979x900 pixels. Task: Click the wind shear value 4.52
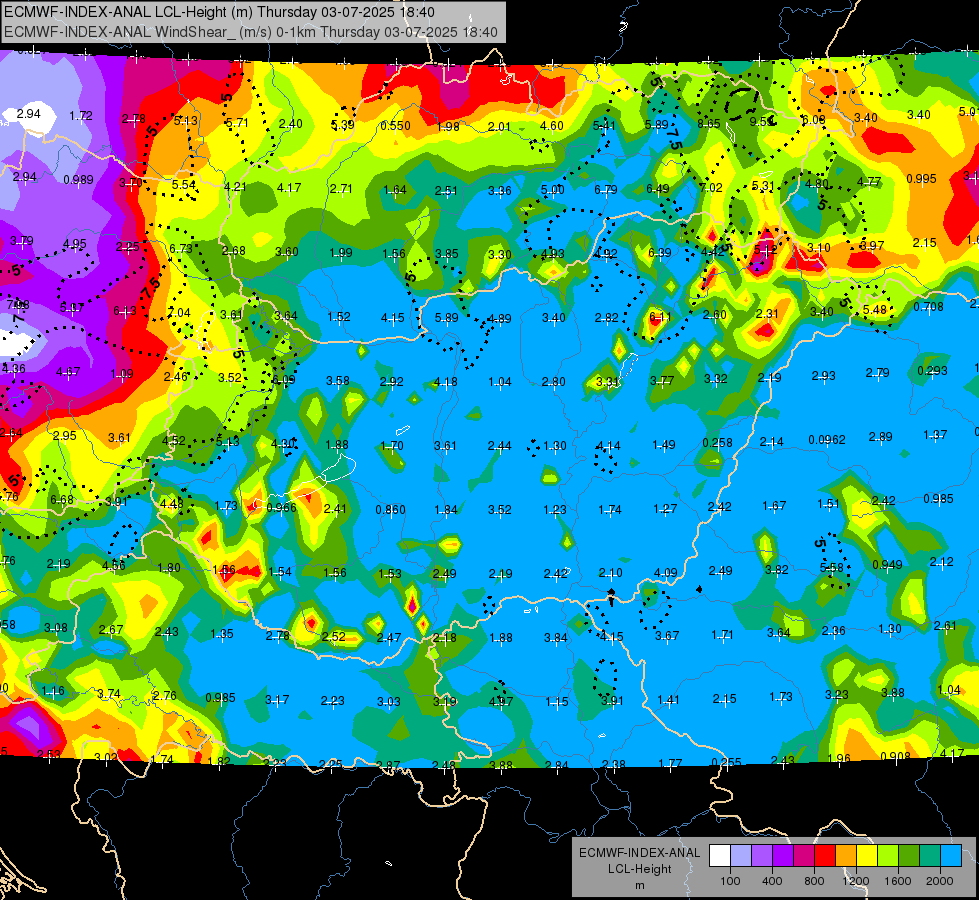pyautogui.click(x=174, y=440)
